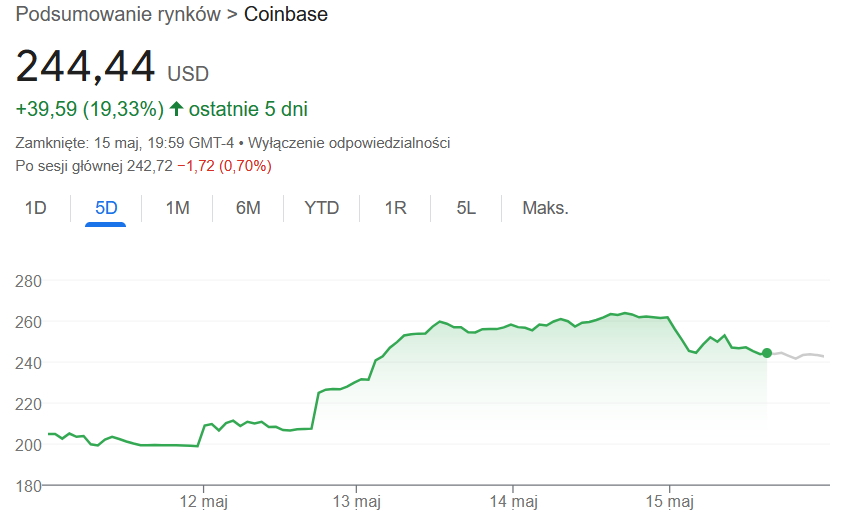
Task: Click the Coinbase breadcrumb title
Action: (286, 15)
